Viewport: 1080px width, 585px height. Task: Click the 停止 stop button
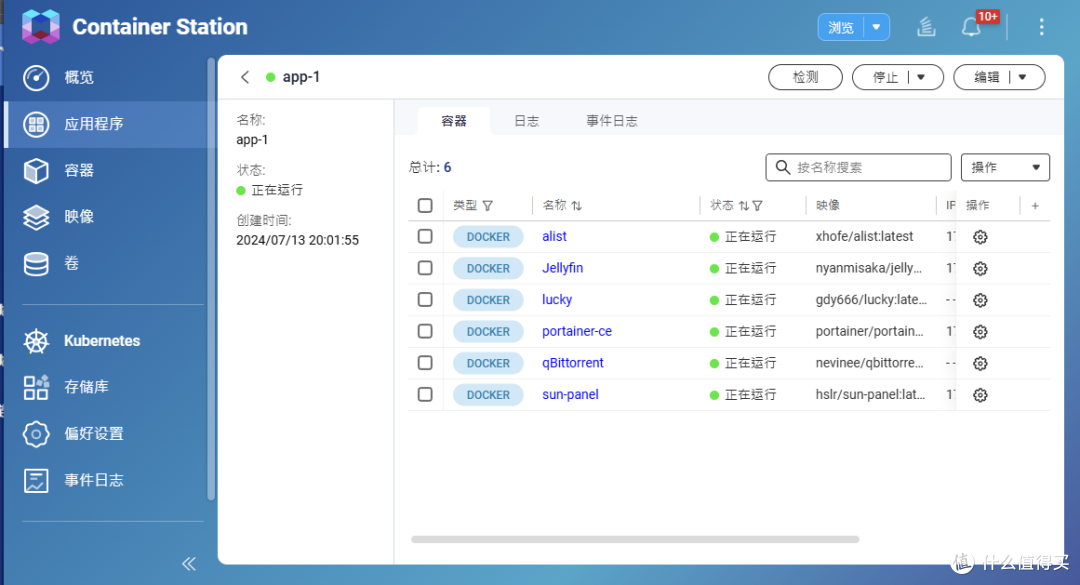pos(885,77)
